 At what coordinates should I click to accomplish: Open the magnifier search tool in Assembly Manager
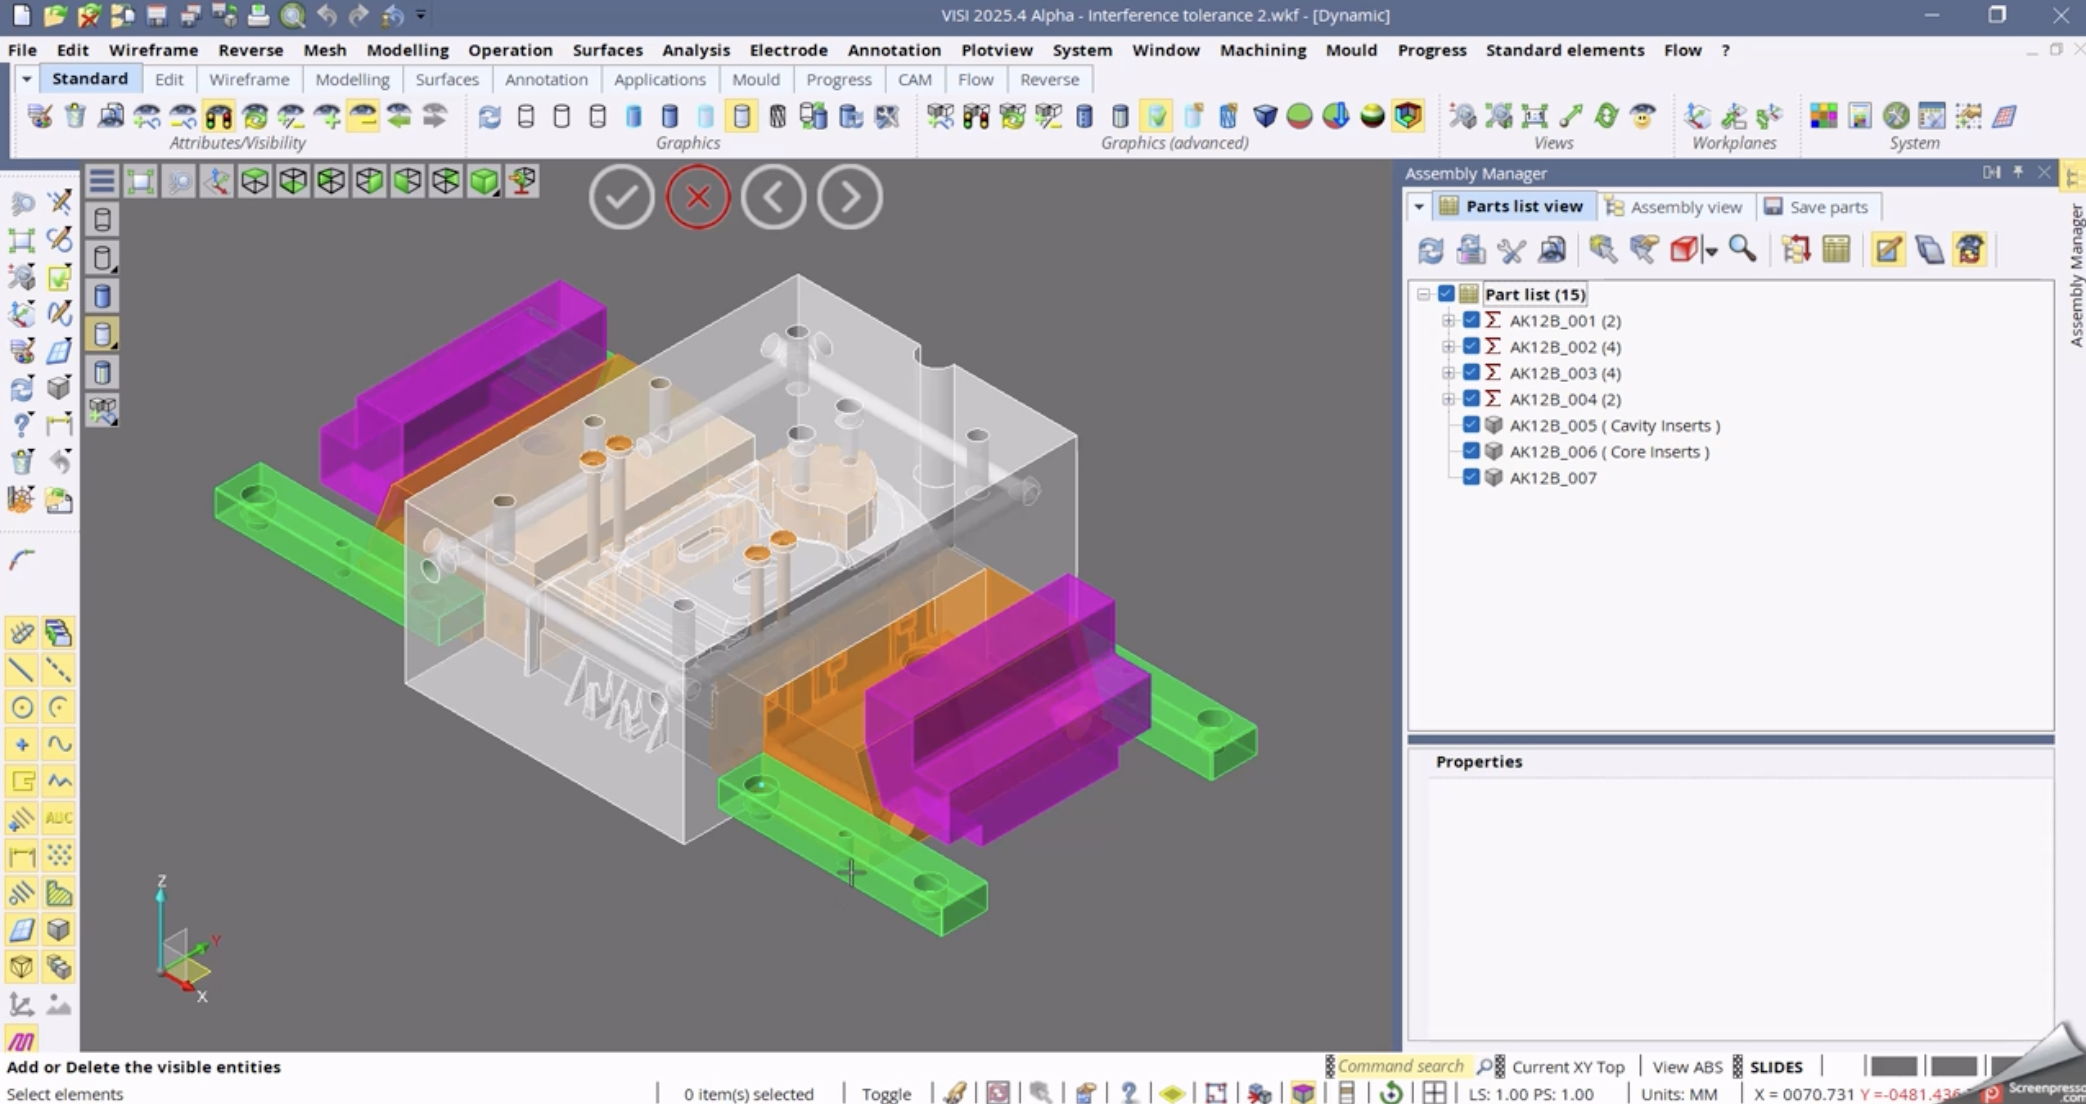[x=1742, y=250]
